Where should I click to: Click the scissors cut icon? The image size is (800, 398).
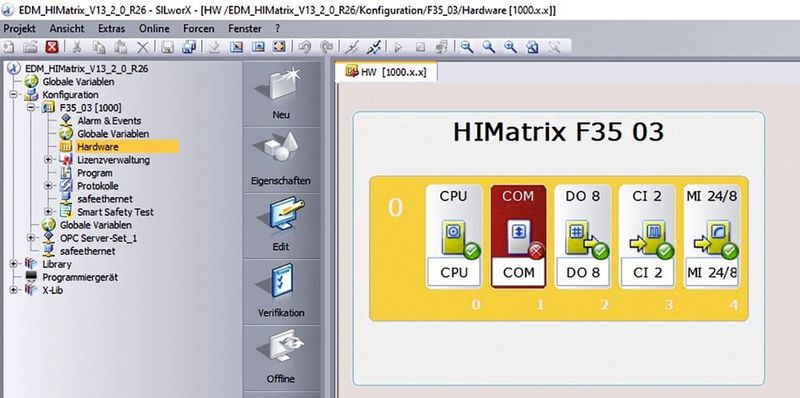pyautogui.click(x=77, y=47)
